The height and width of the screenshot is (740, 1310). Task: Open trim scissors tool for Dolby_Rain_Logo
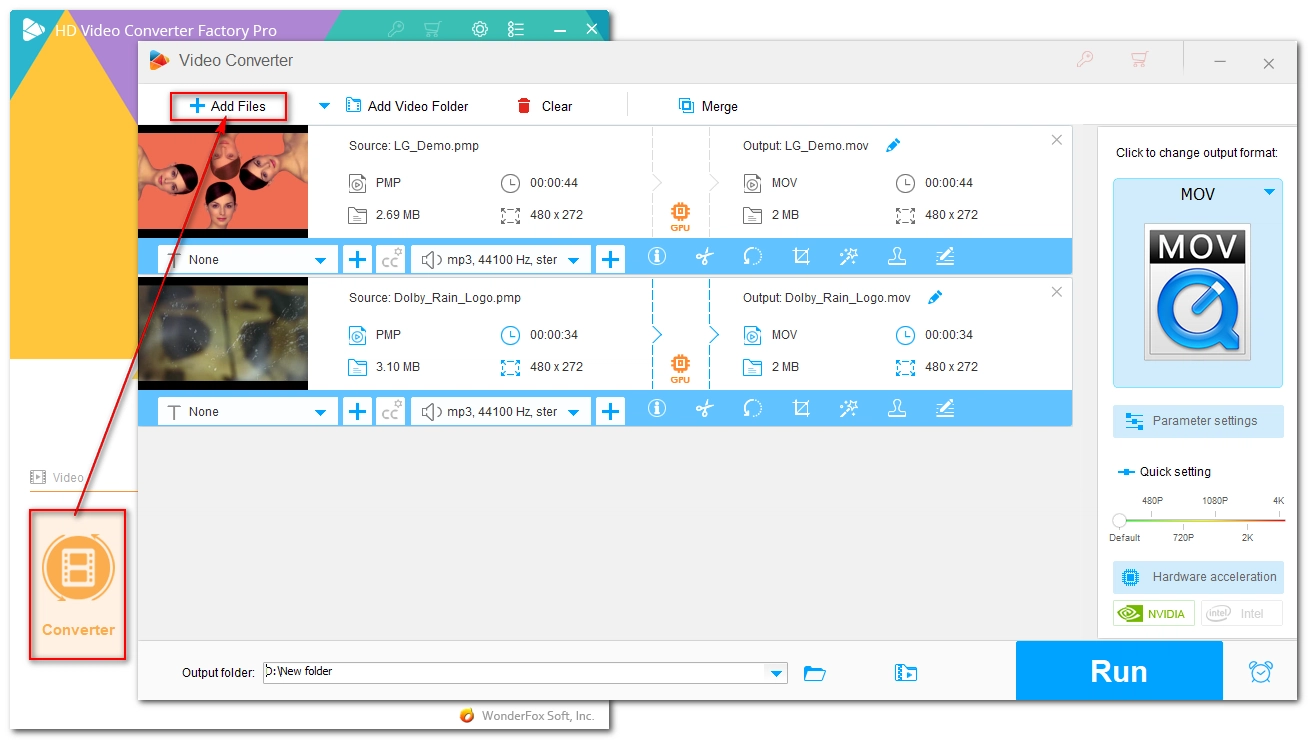[x=705, y=409]
